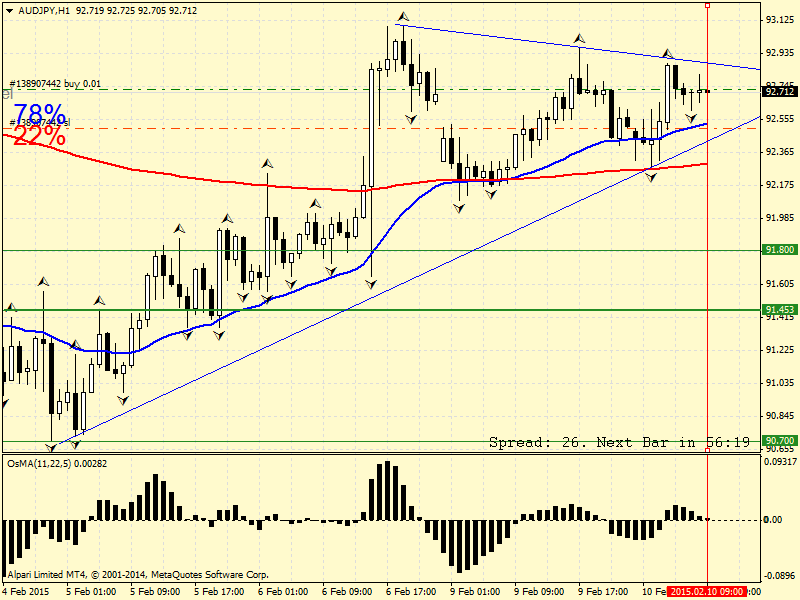Click the red 22% indicator text
This screenshot has width=800, height=600.
pyautogui.click(x=39, y=136)
